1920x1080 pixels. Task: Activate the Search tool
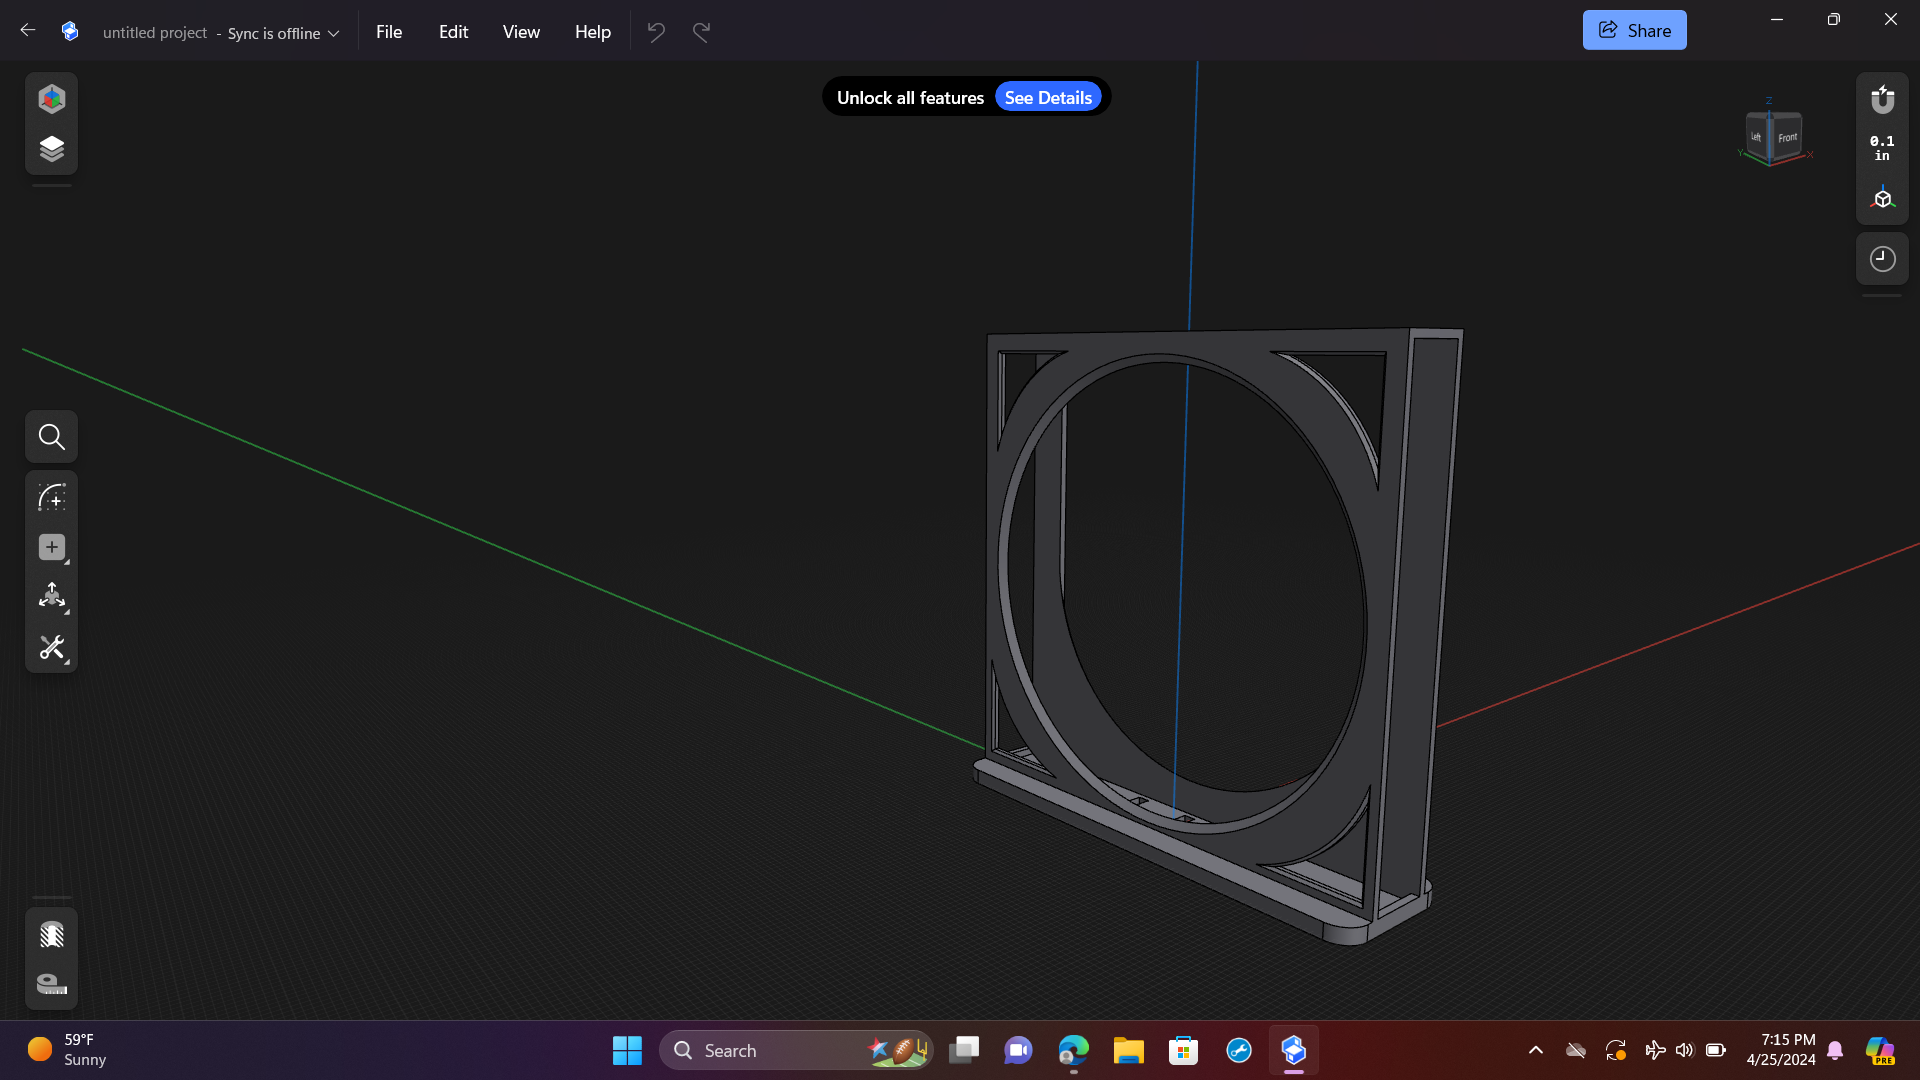(51, 436)
